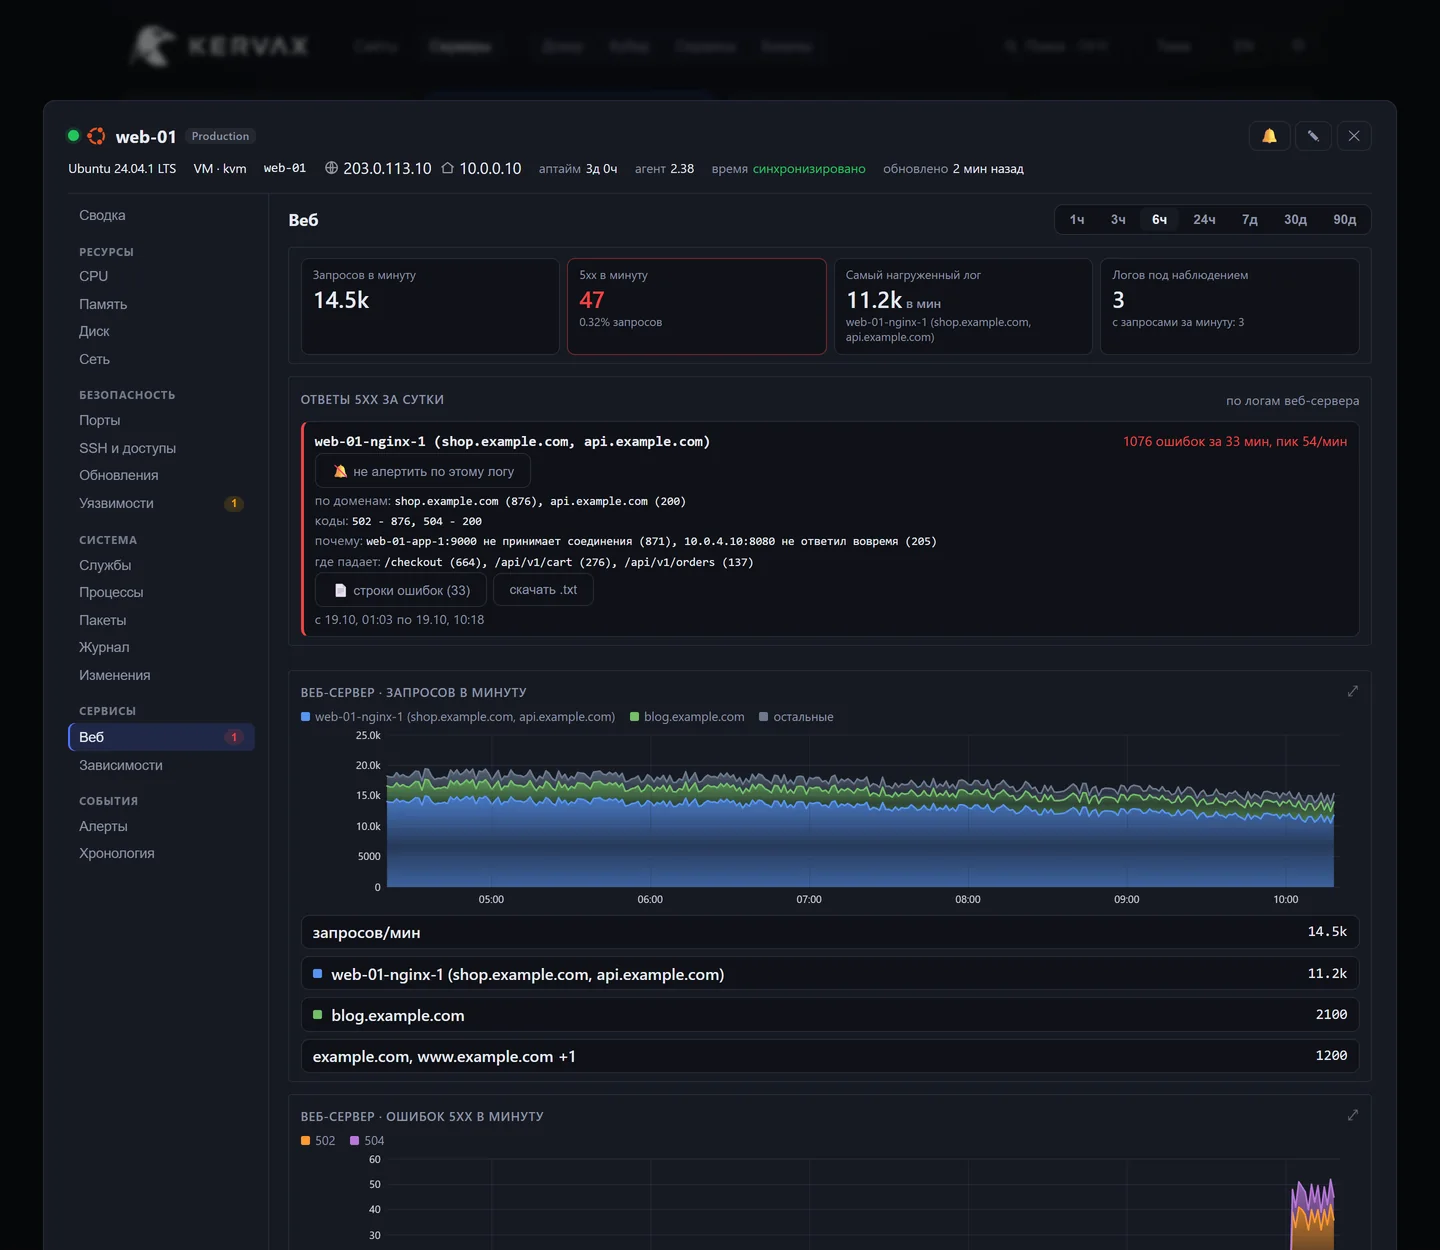1440x1250 pixels.
Task: Click the globe icon near public IP
Action: (x=331, y=168)
